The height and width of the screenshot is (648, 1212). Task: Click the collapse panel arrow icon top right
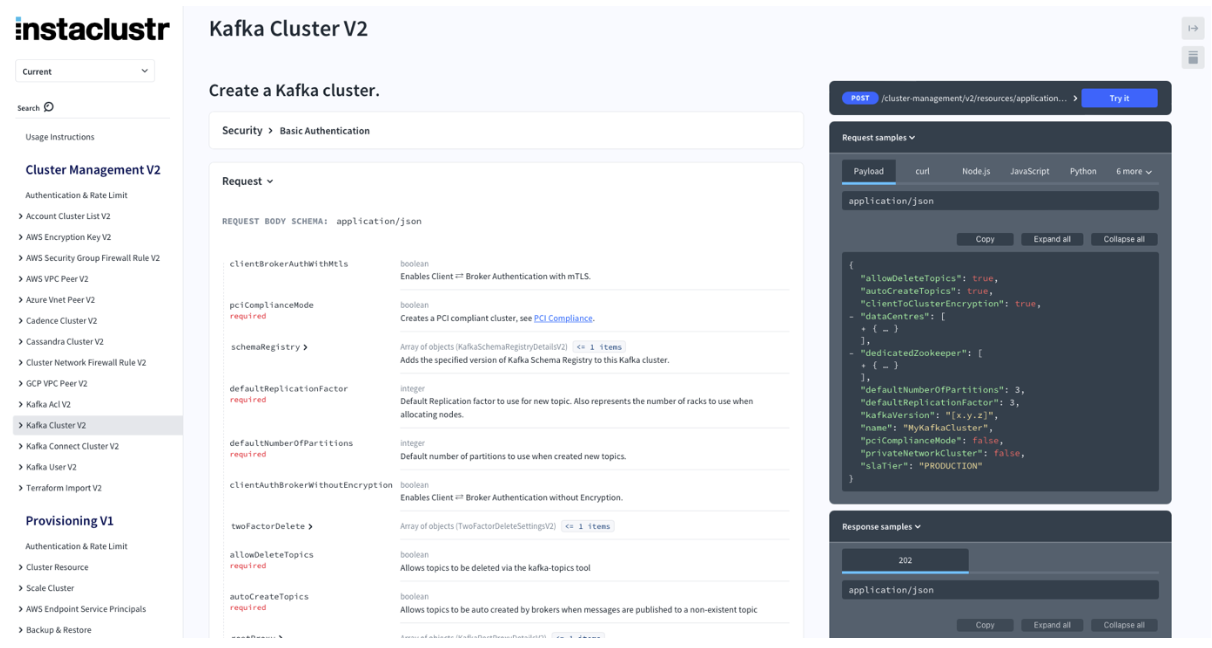coord(1192,28)
